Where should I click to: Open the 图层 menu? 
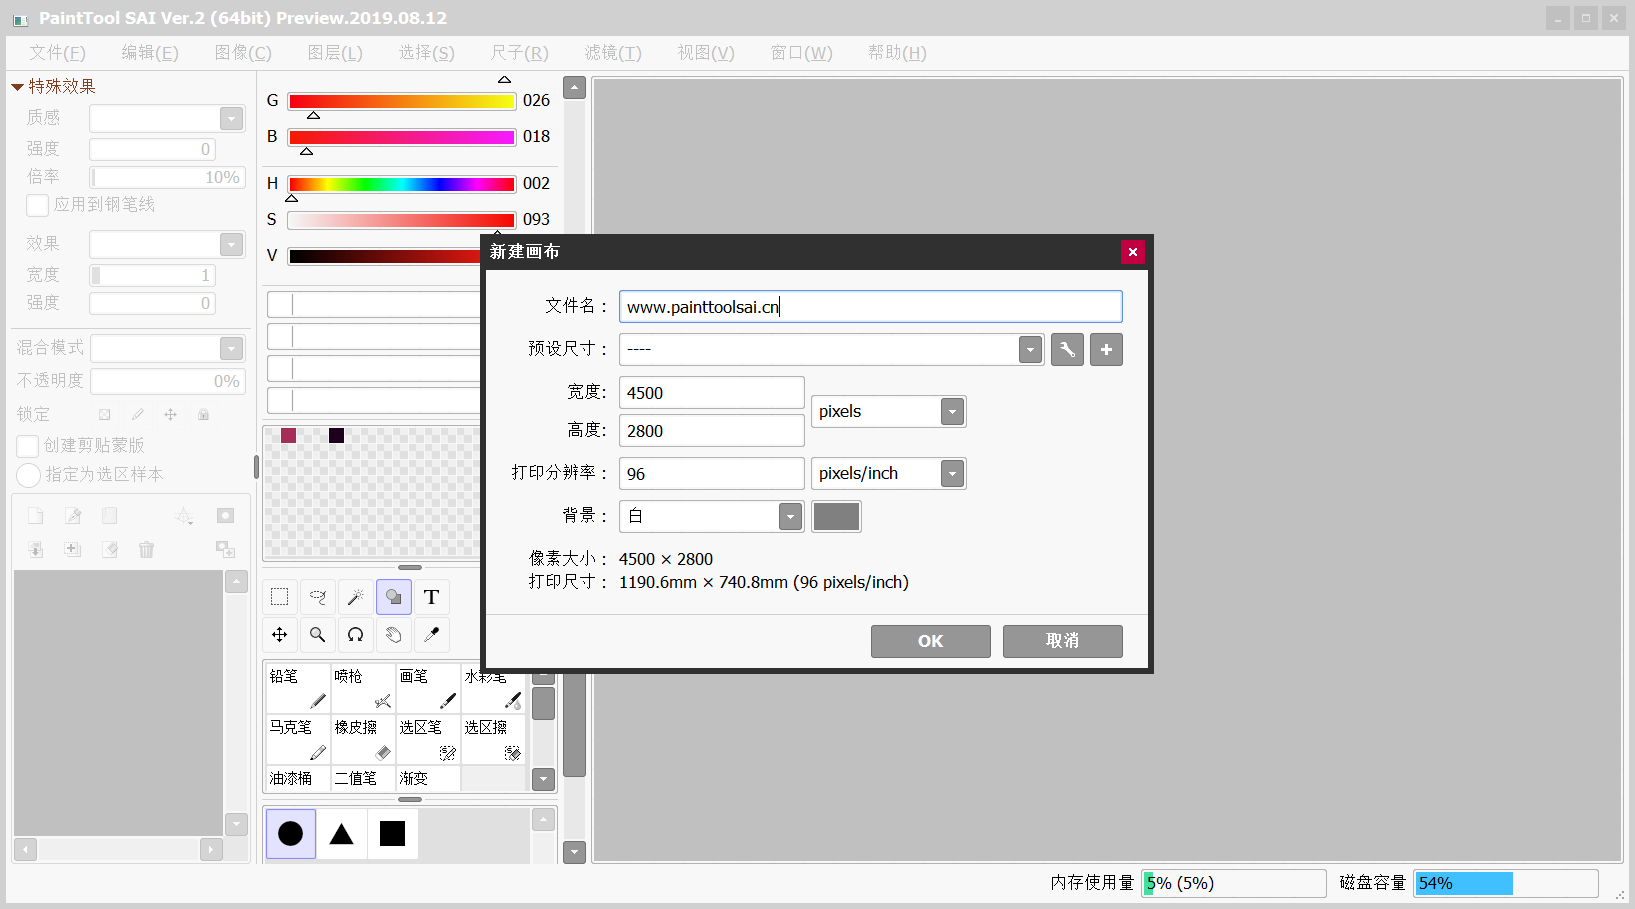pos(335,53)
